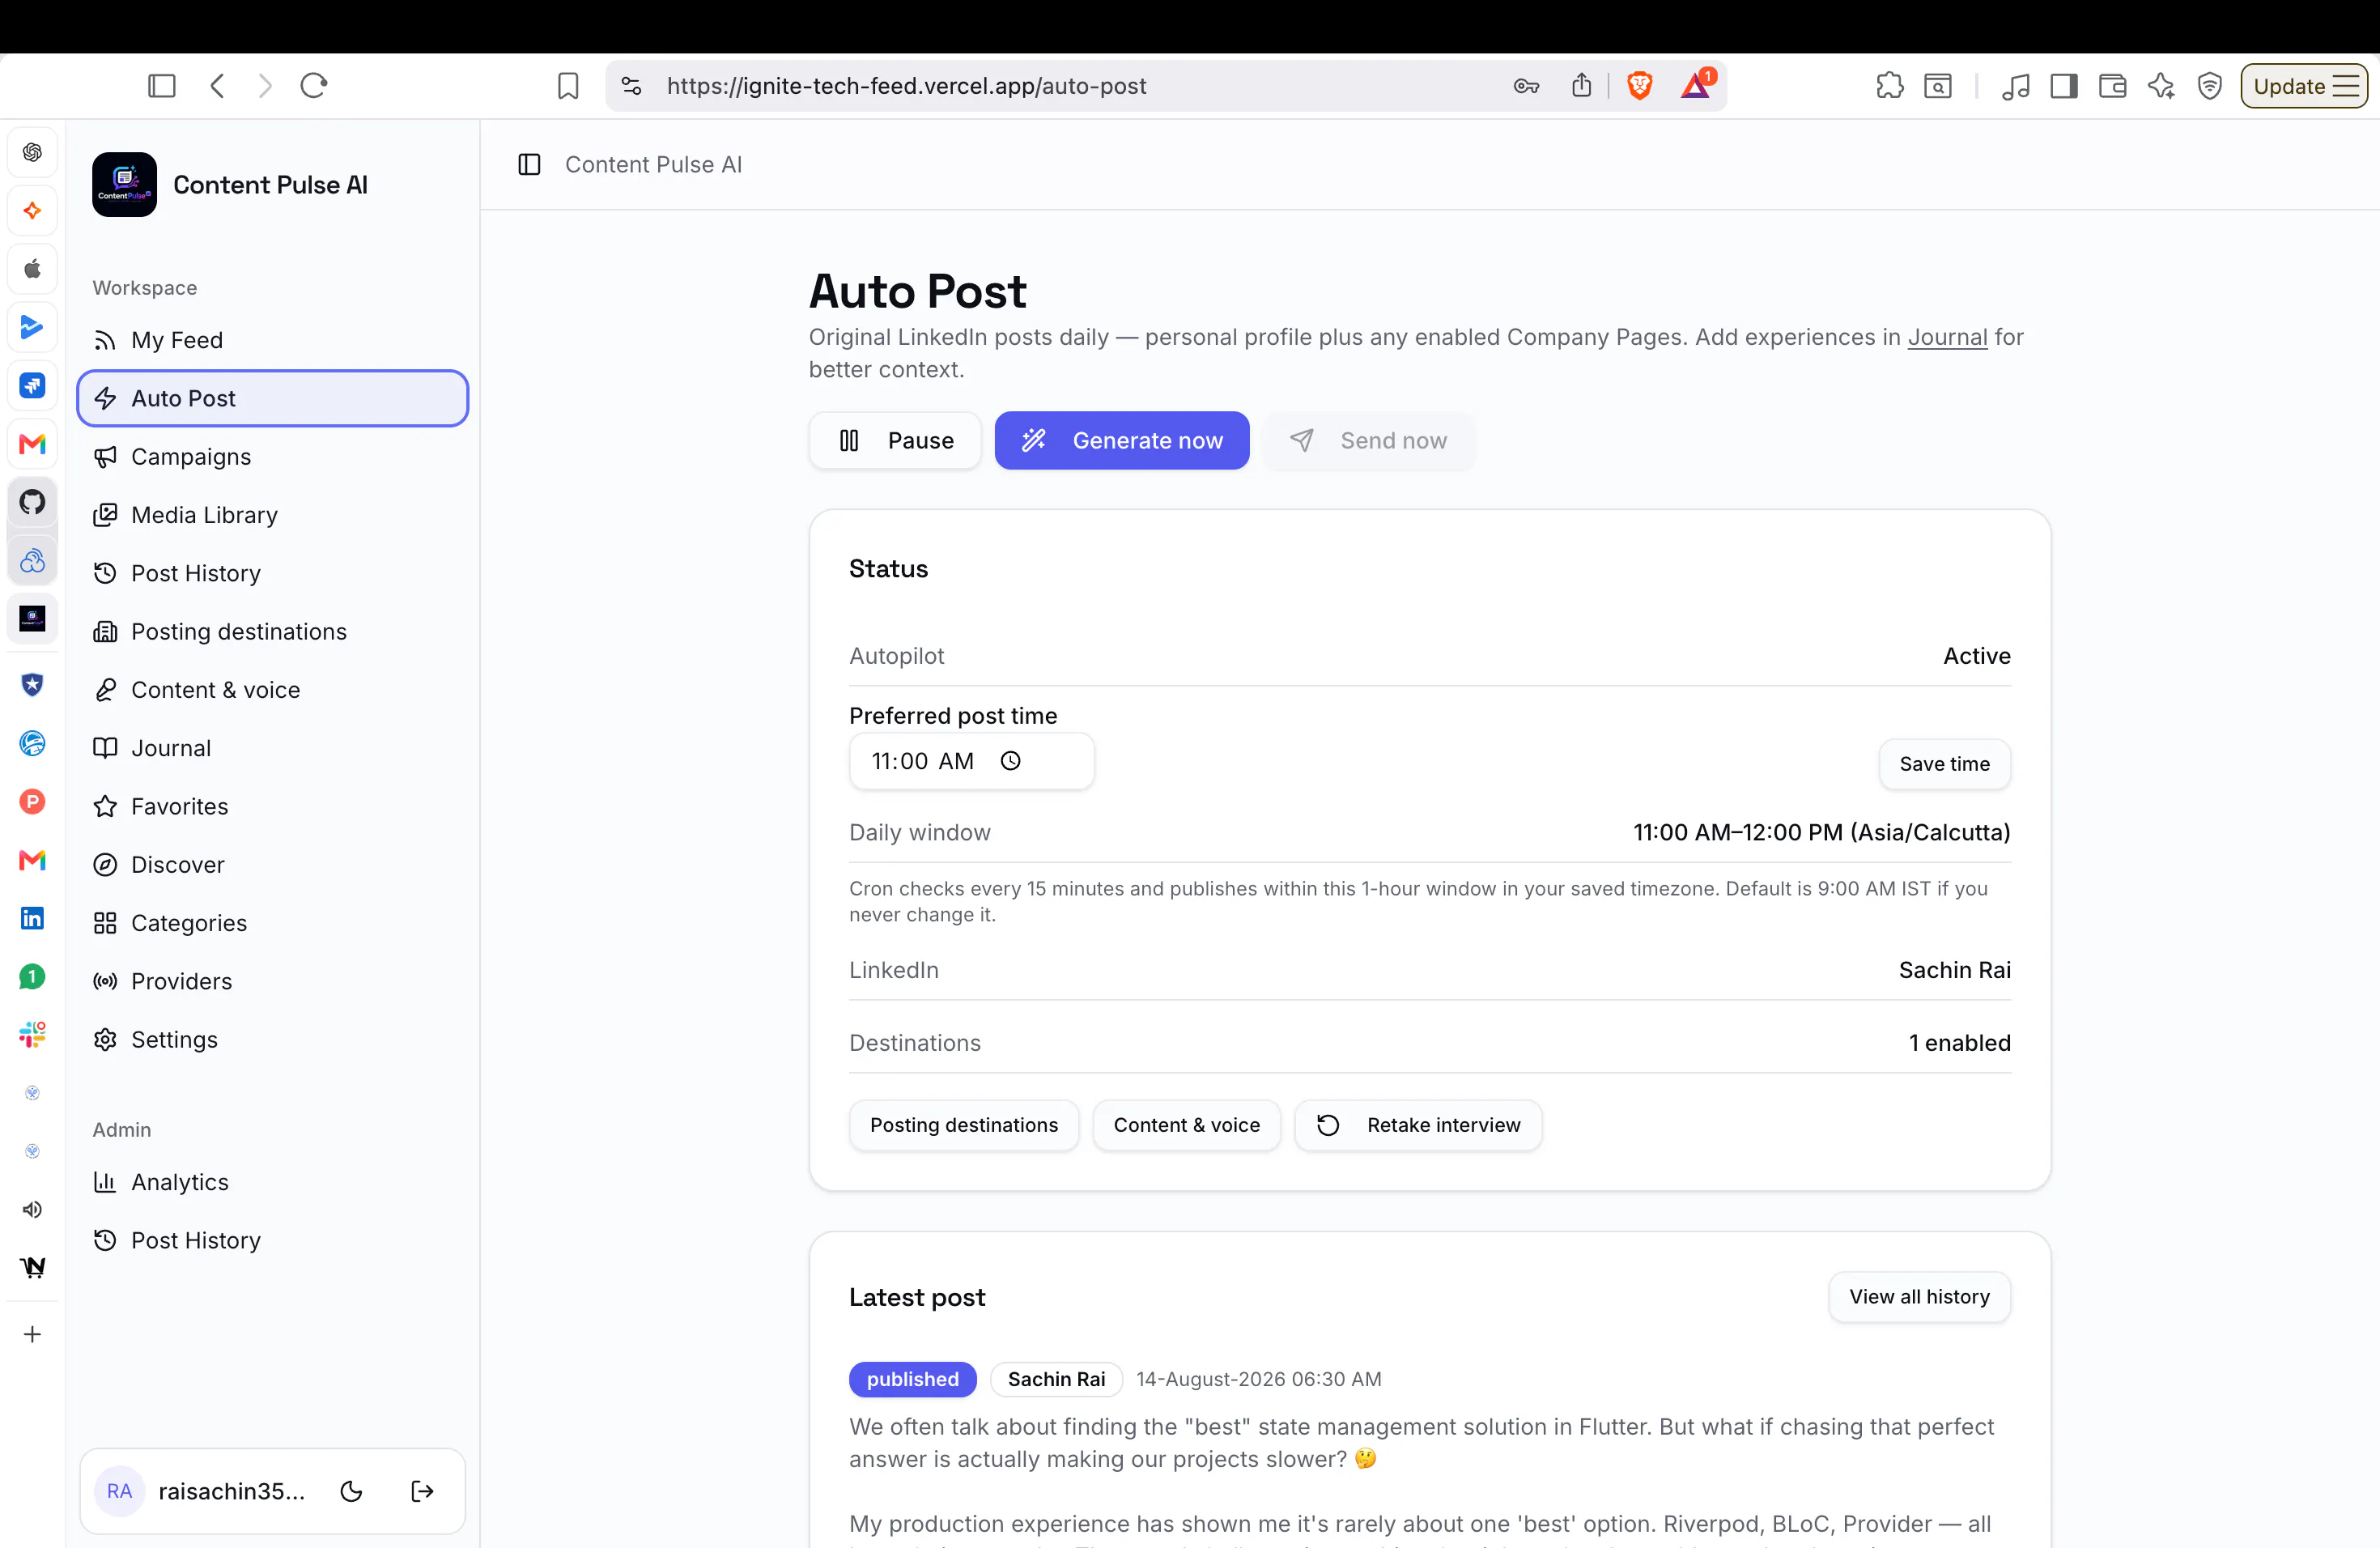2380x1548 pixels.
Task: Open the Discover page
Action: pyautogui.click(x=272, y=865)
